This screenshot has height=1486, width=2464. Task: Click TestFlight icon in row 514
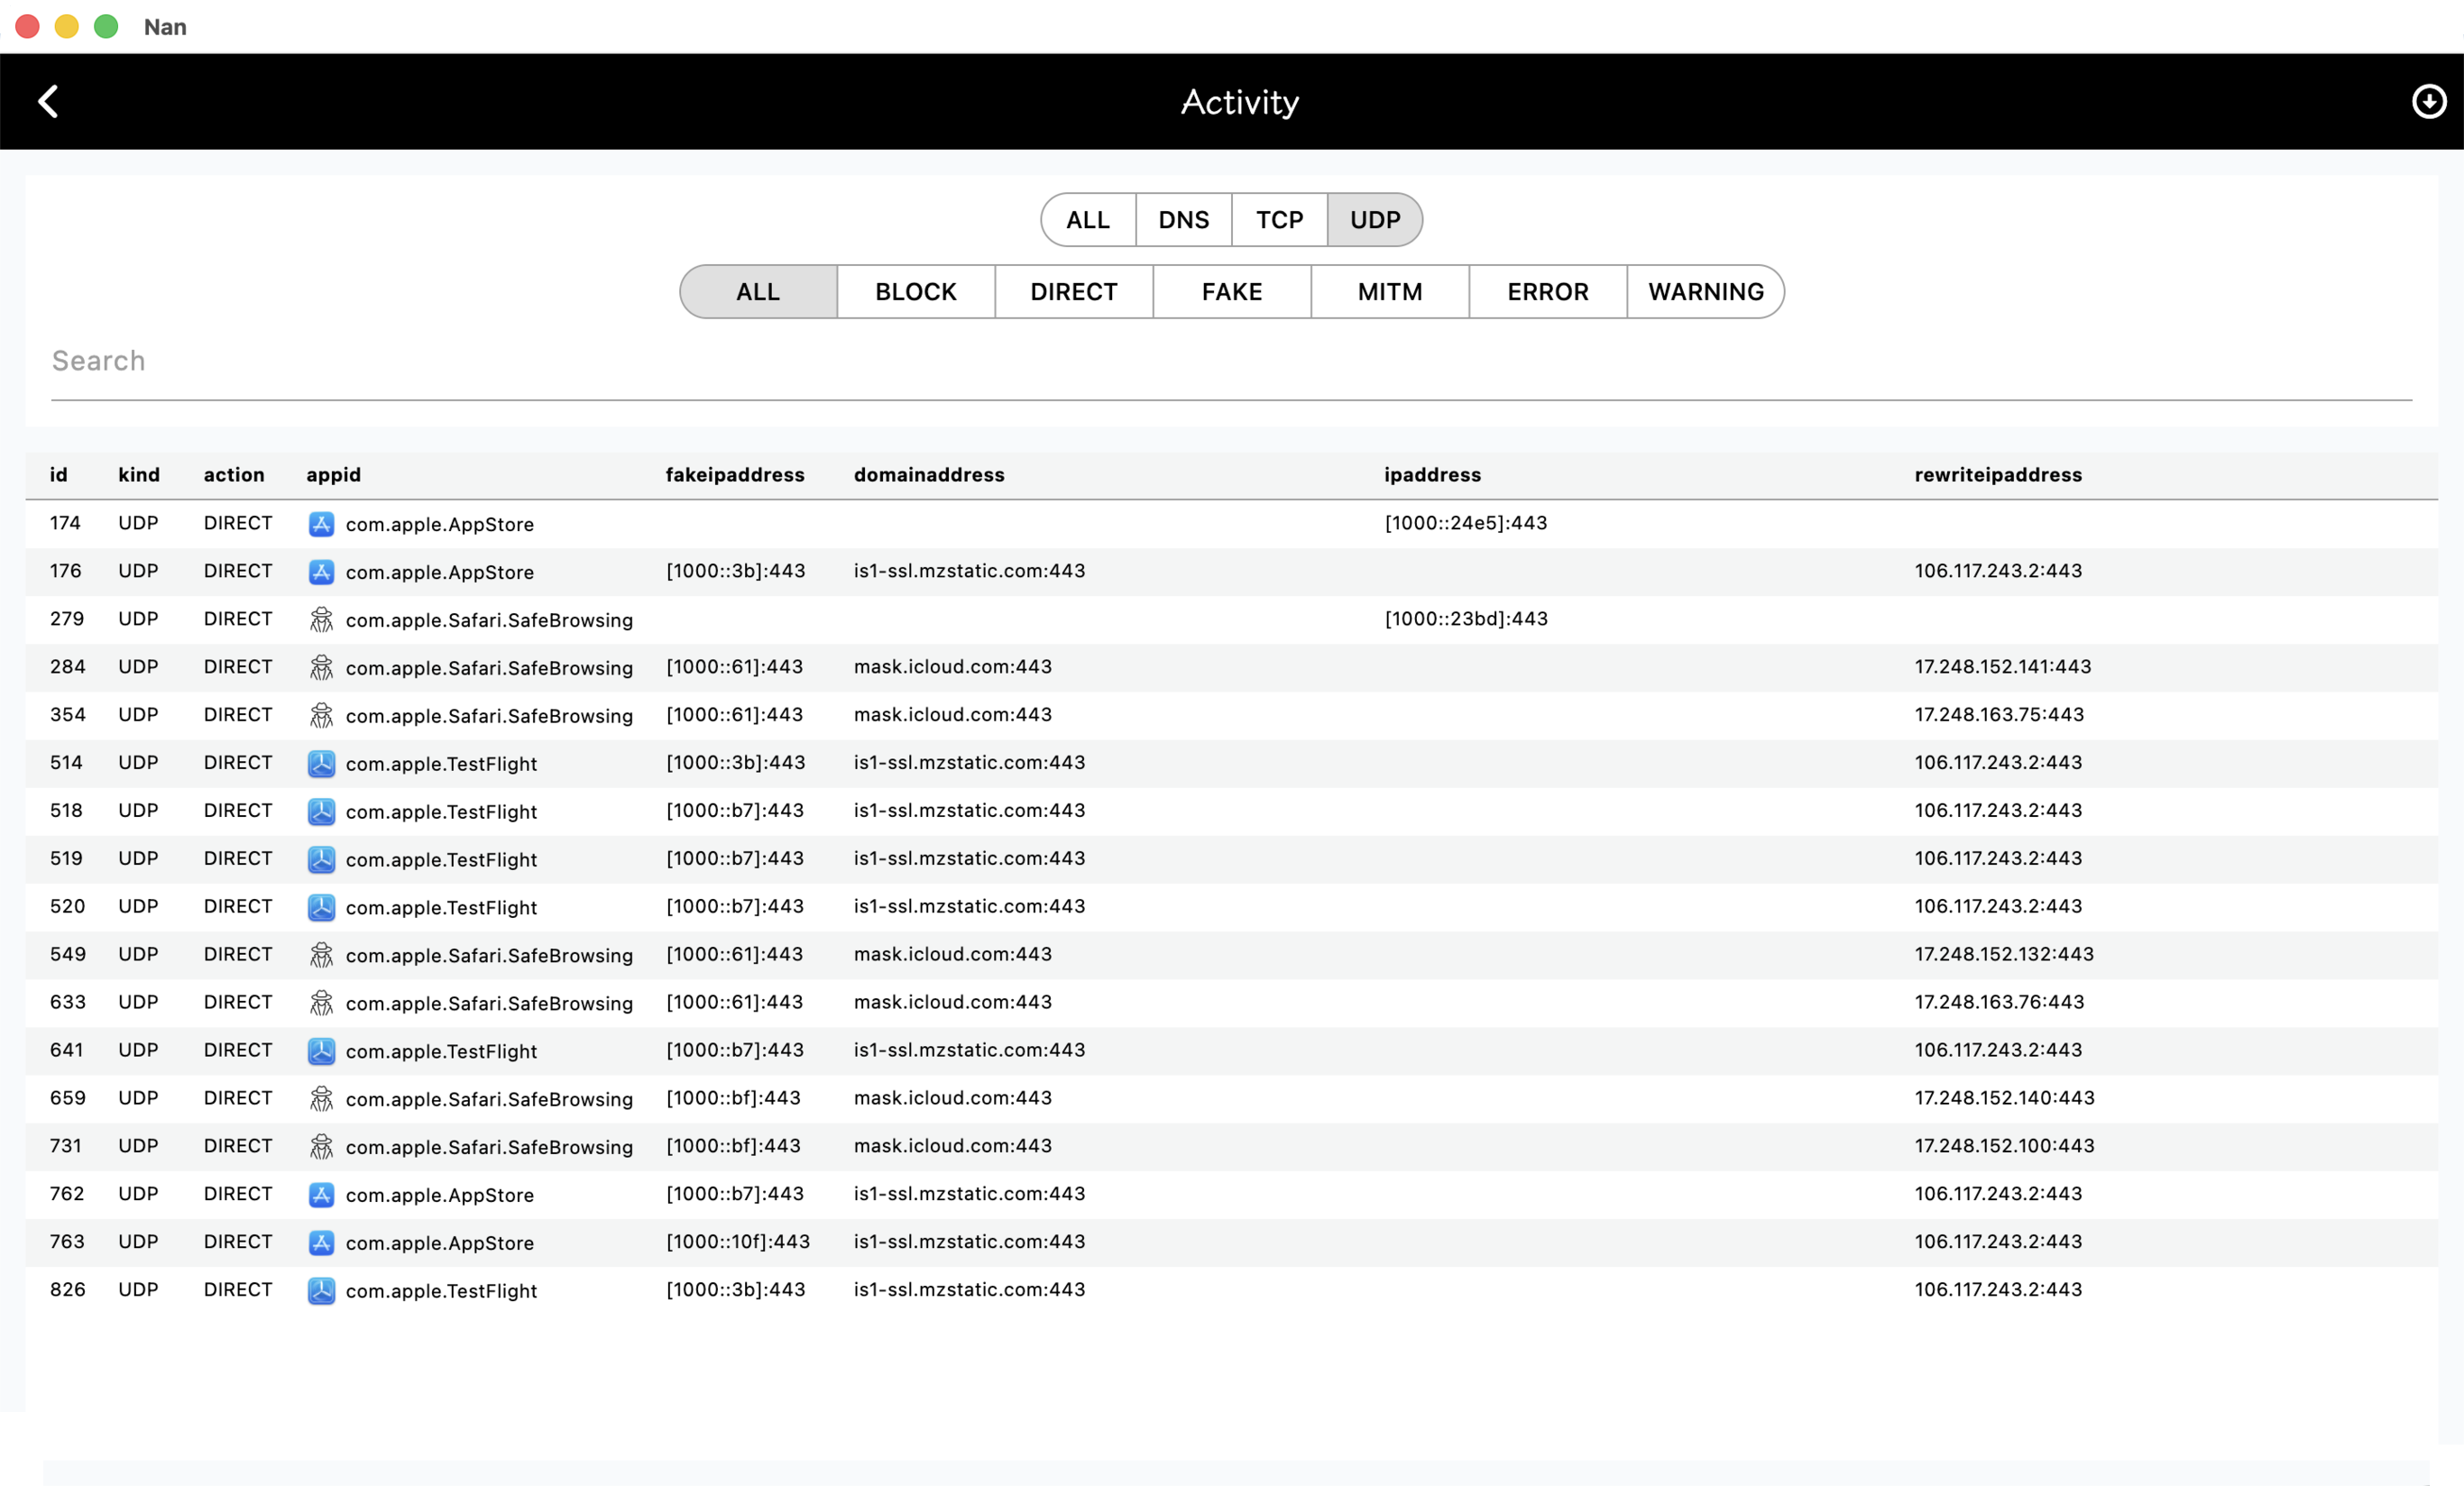pyautogui.click(x=321, y=763)
